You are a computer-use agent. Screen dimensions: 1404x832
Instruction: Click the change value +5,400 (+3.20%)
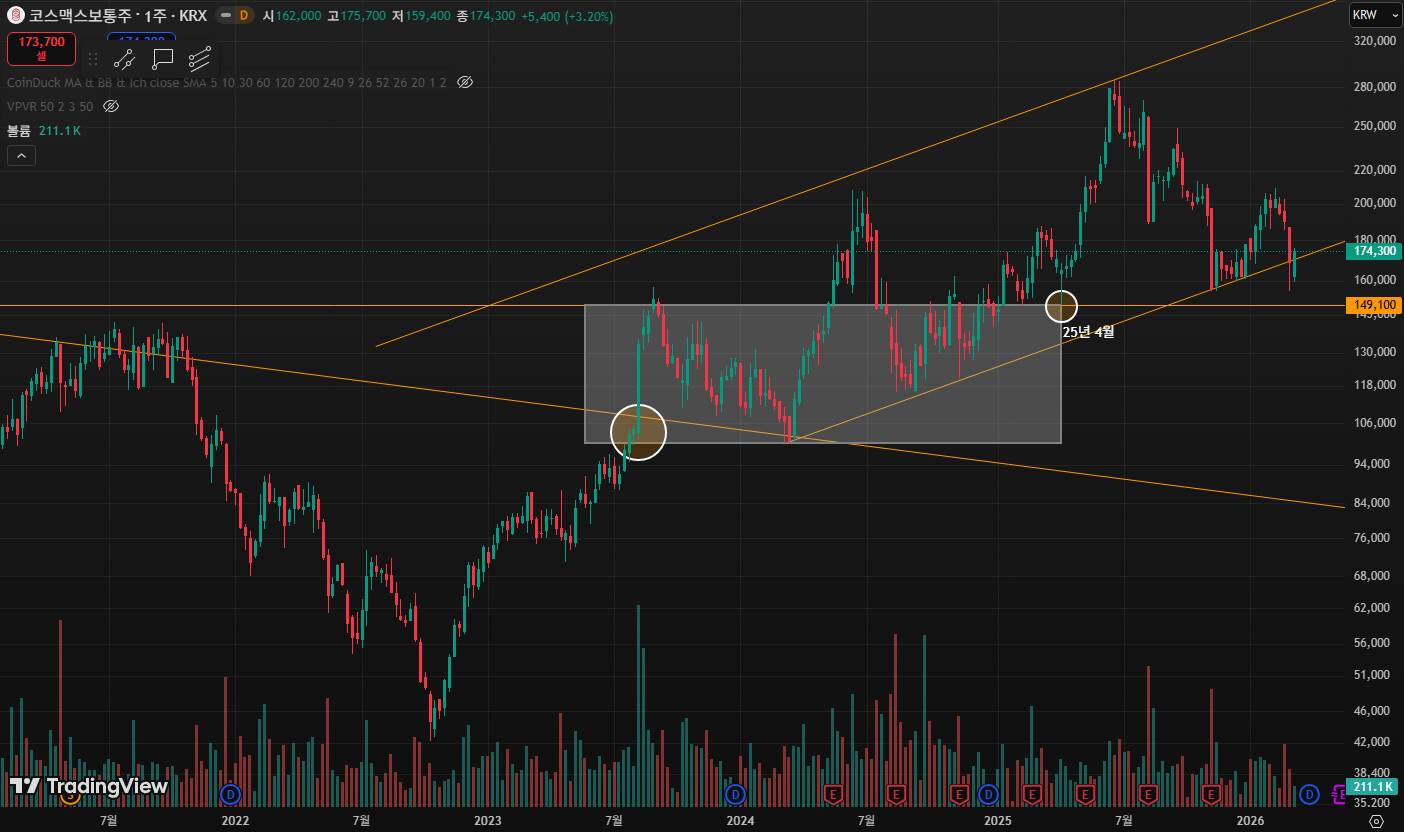[567, 17]
